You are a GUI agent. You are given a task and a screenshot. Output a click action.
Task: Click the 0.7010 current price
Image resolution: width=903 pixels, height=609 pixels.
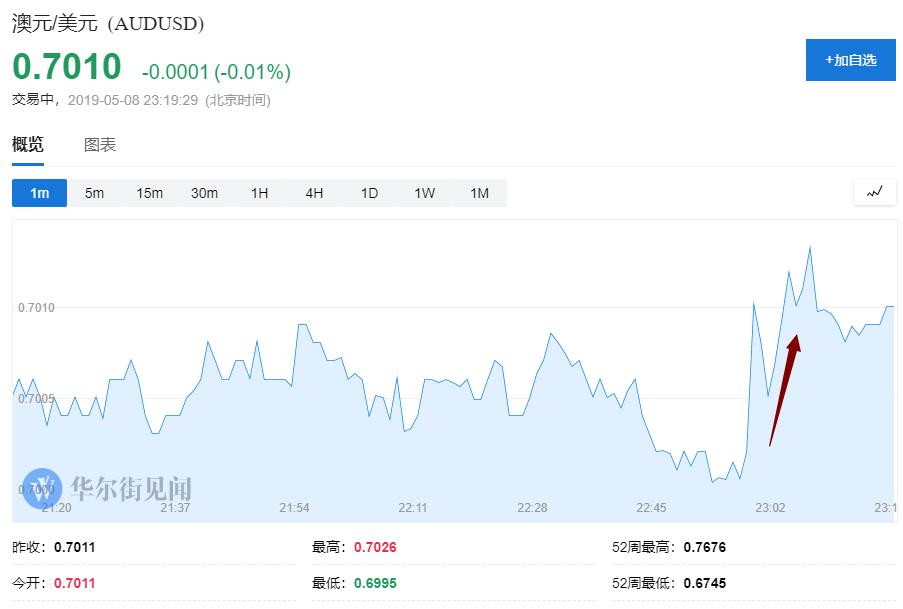coord(66,68)
